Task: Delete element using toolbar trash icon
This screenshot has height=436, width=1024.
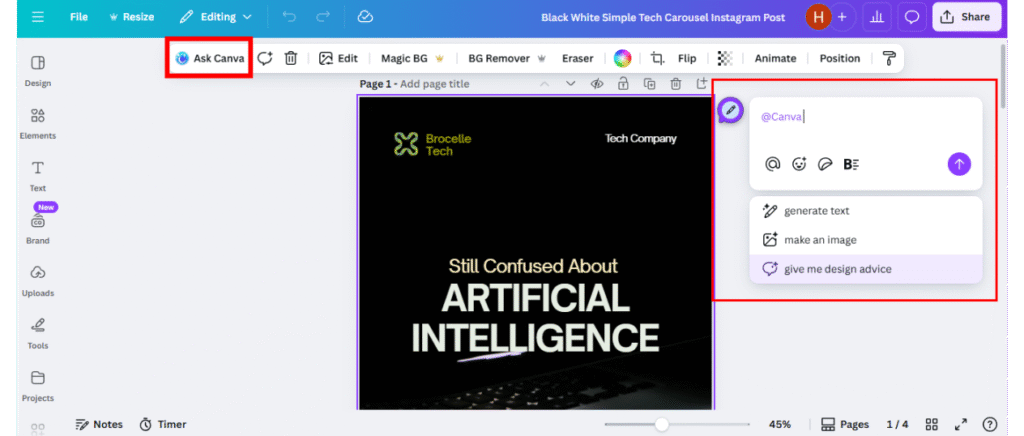Action: pos(290,59)
